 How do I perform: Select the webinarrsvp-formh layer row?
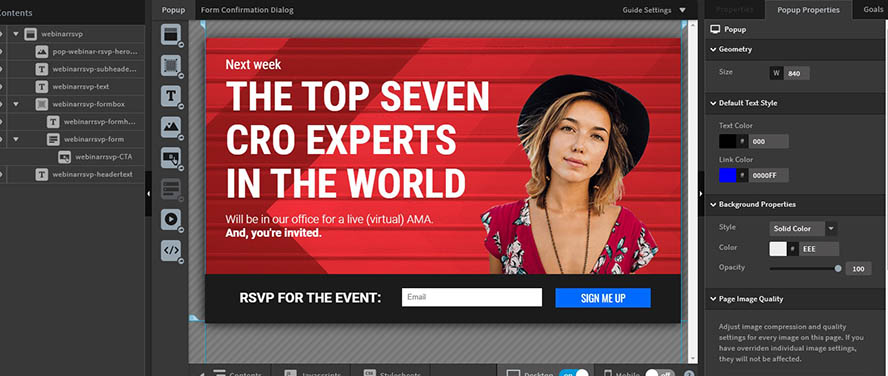coord(72,122)
